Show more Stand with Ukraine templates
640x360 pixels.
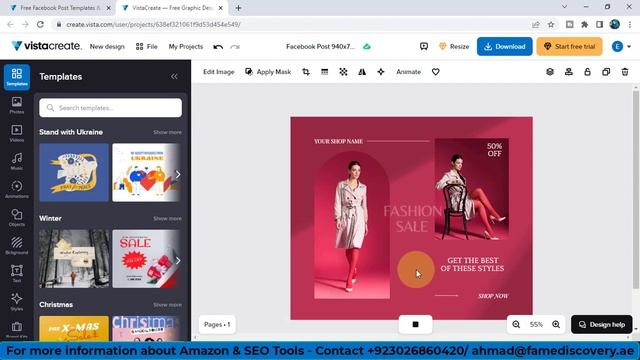[x=167, y=132]
